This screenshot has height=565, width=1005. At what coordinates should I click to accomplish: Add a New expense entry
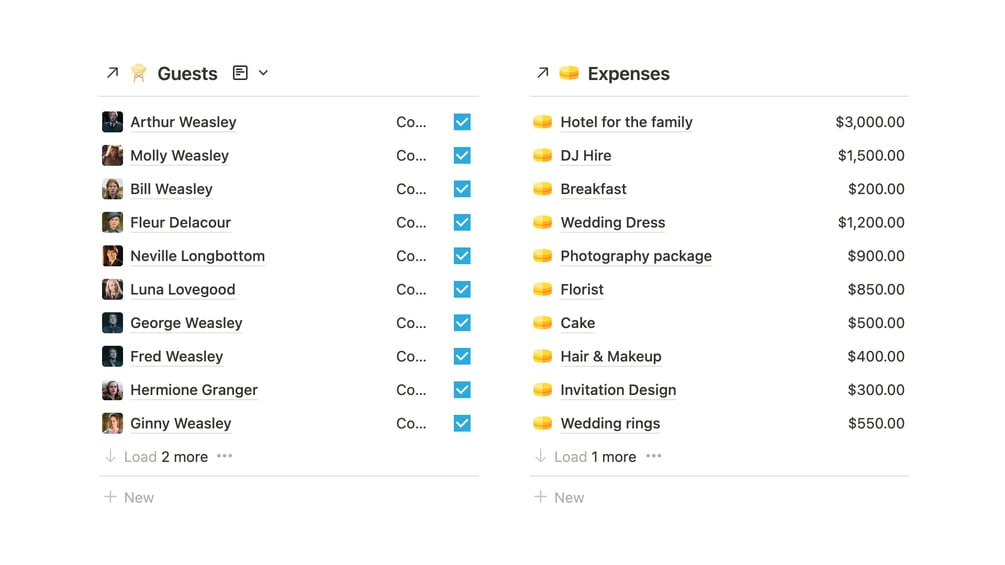click(560, 497)
